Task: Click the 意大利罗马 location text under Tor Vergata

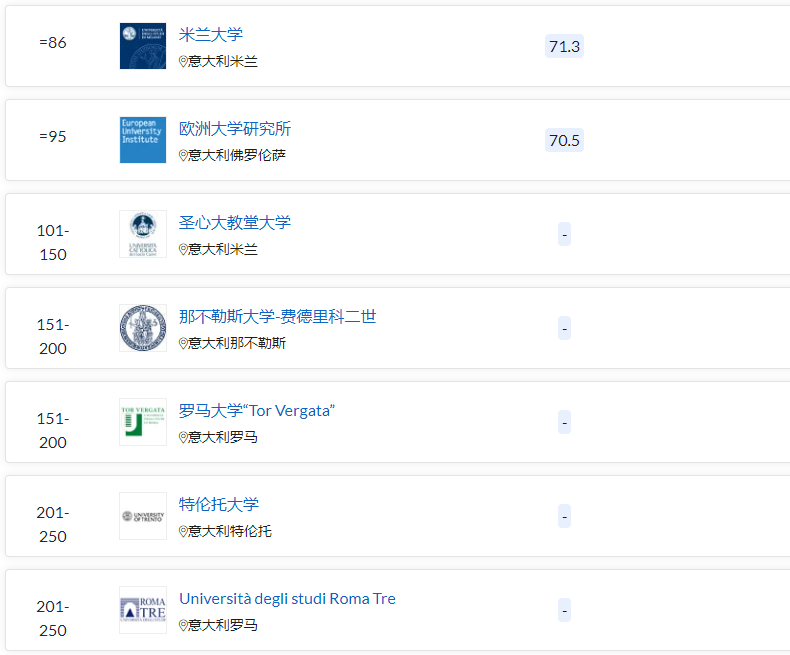Action: (x=223, y=437)
